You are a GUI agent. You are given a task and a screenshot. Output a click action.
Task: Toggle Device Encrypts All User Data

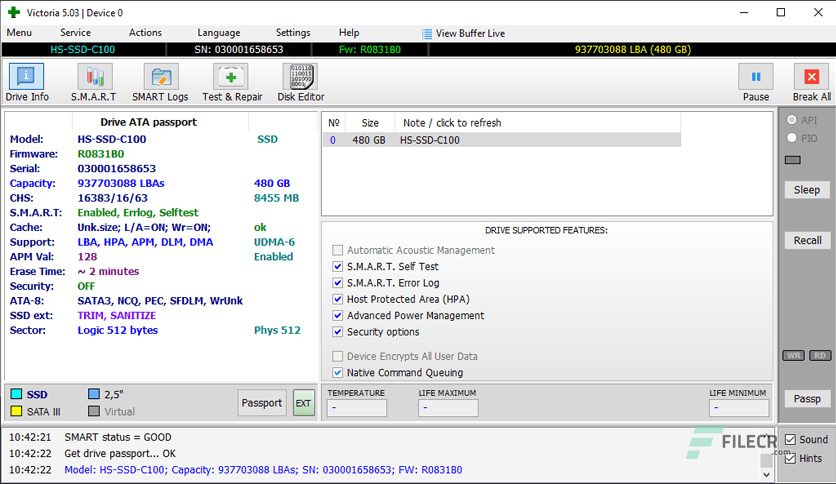click(x=337, y=356)
